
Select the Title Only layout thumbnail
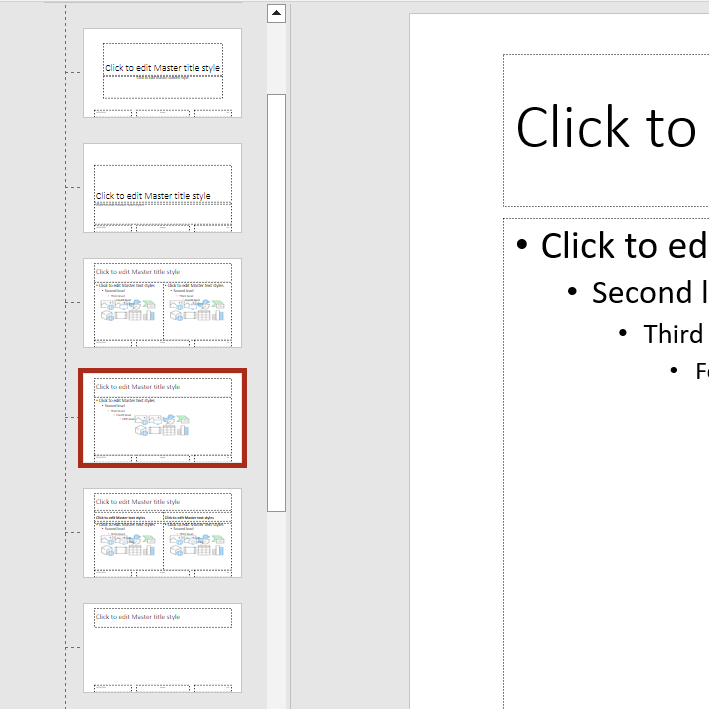162,648
